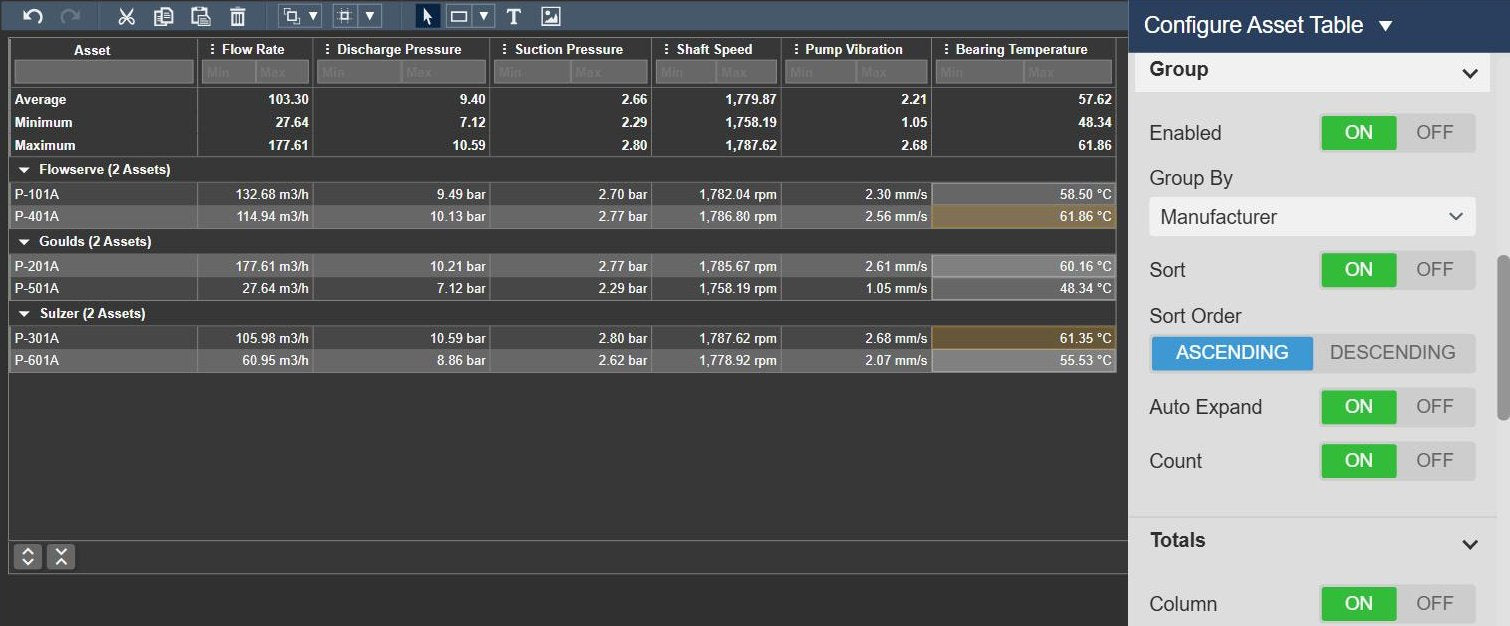This screenshot has width=1510, height=626.
Task: Turn Count OFF
Action: [1434, 461]
